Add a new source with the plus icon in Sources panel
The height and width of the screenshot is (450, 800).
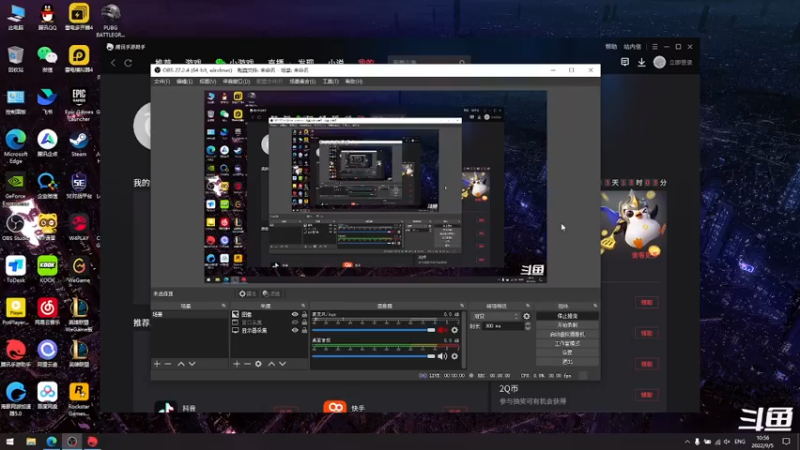click(236, 364)
